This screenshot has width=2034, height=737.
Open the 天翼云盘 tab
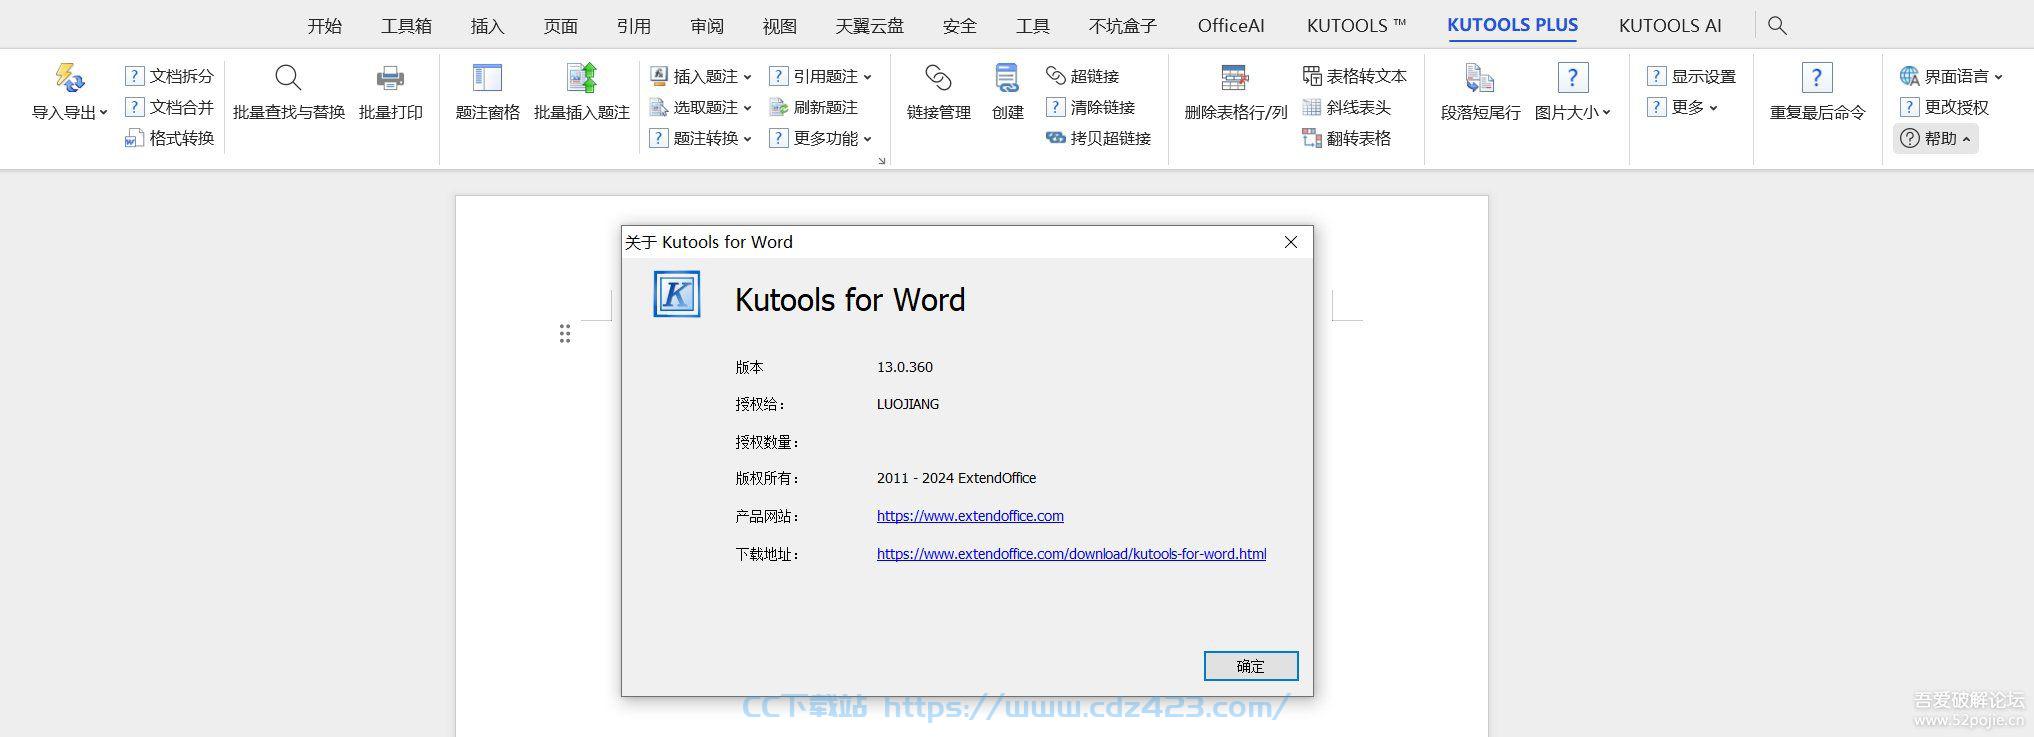tap(870, 26)
